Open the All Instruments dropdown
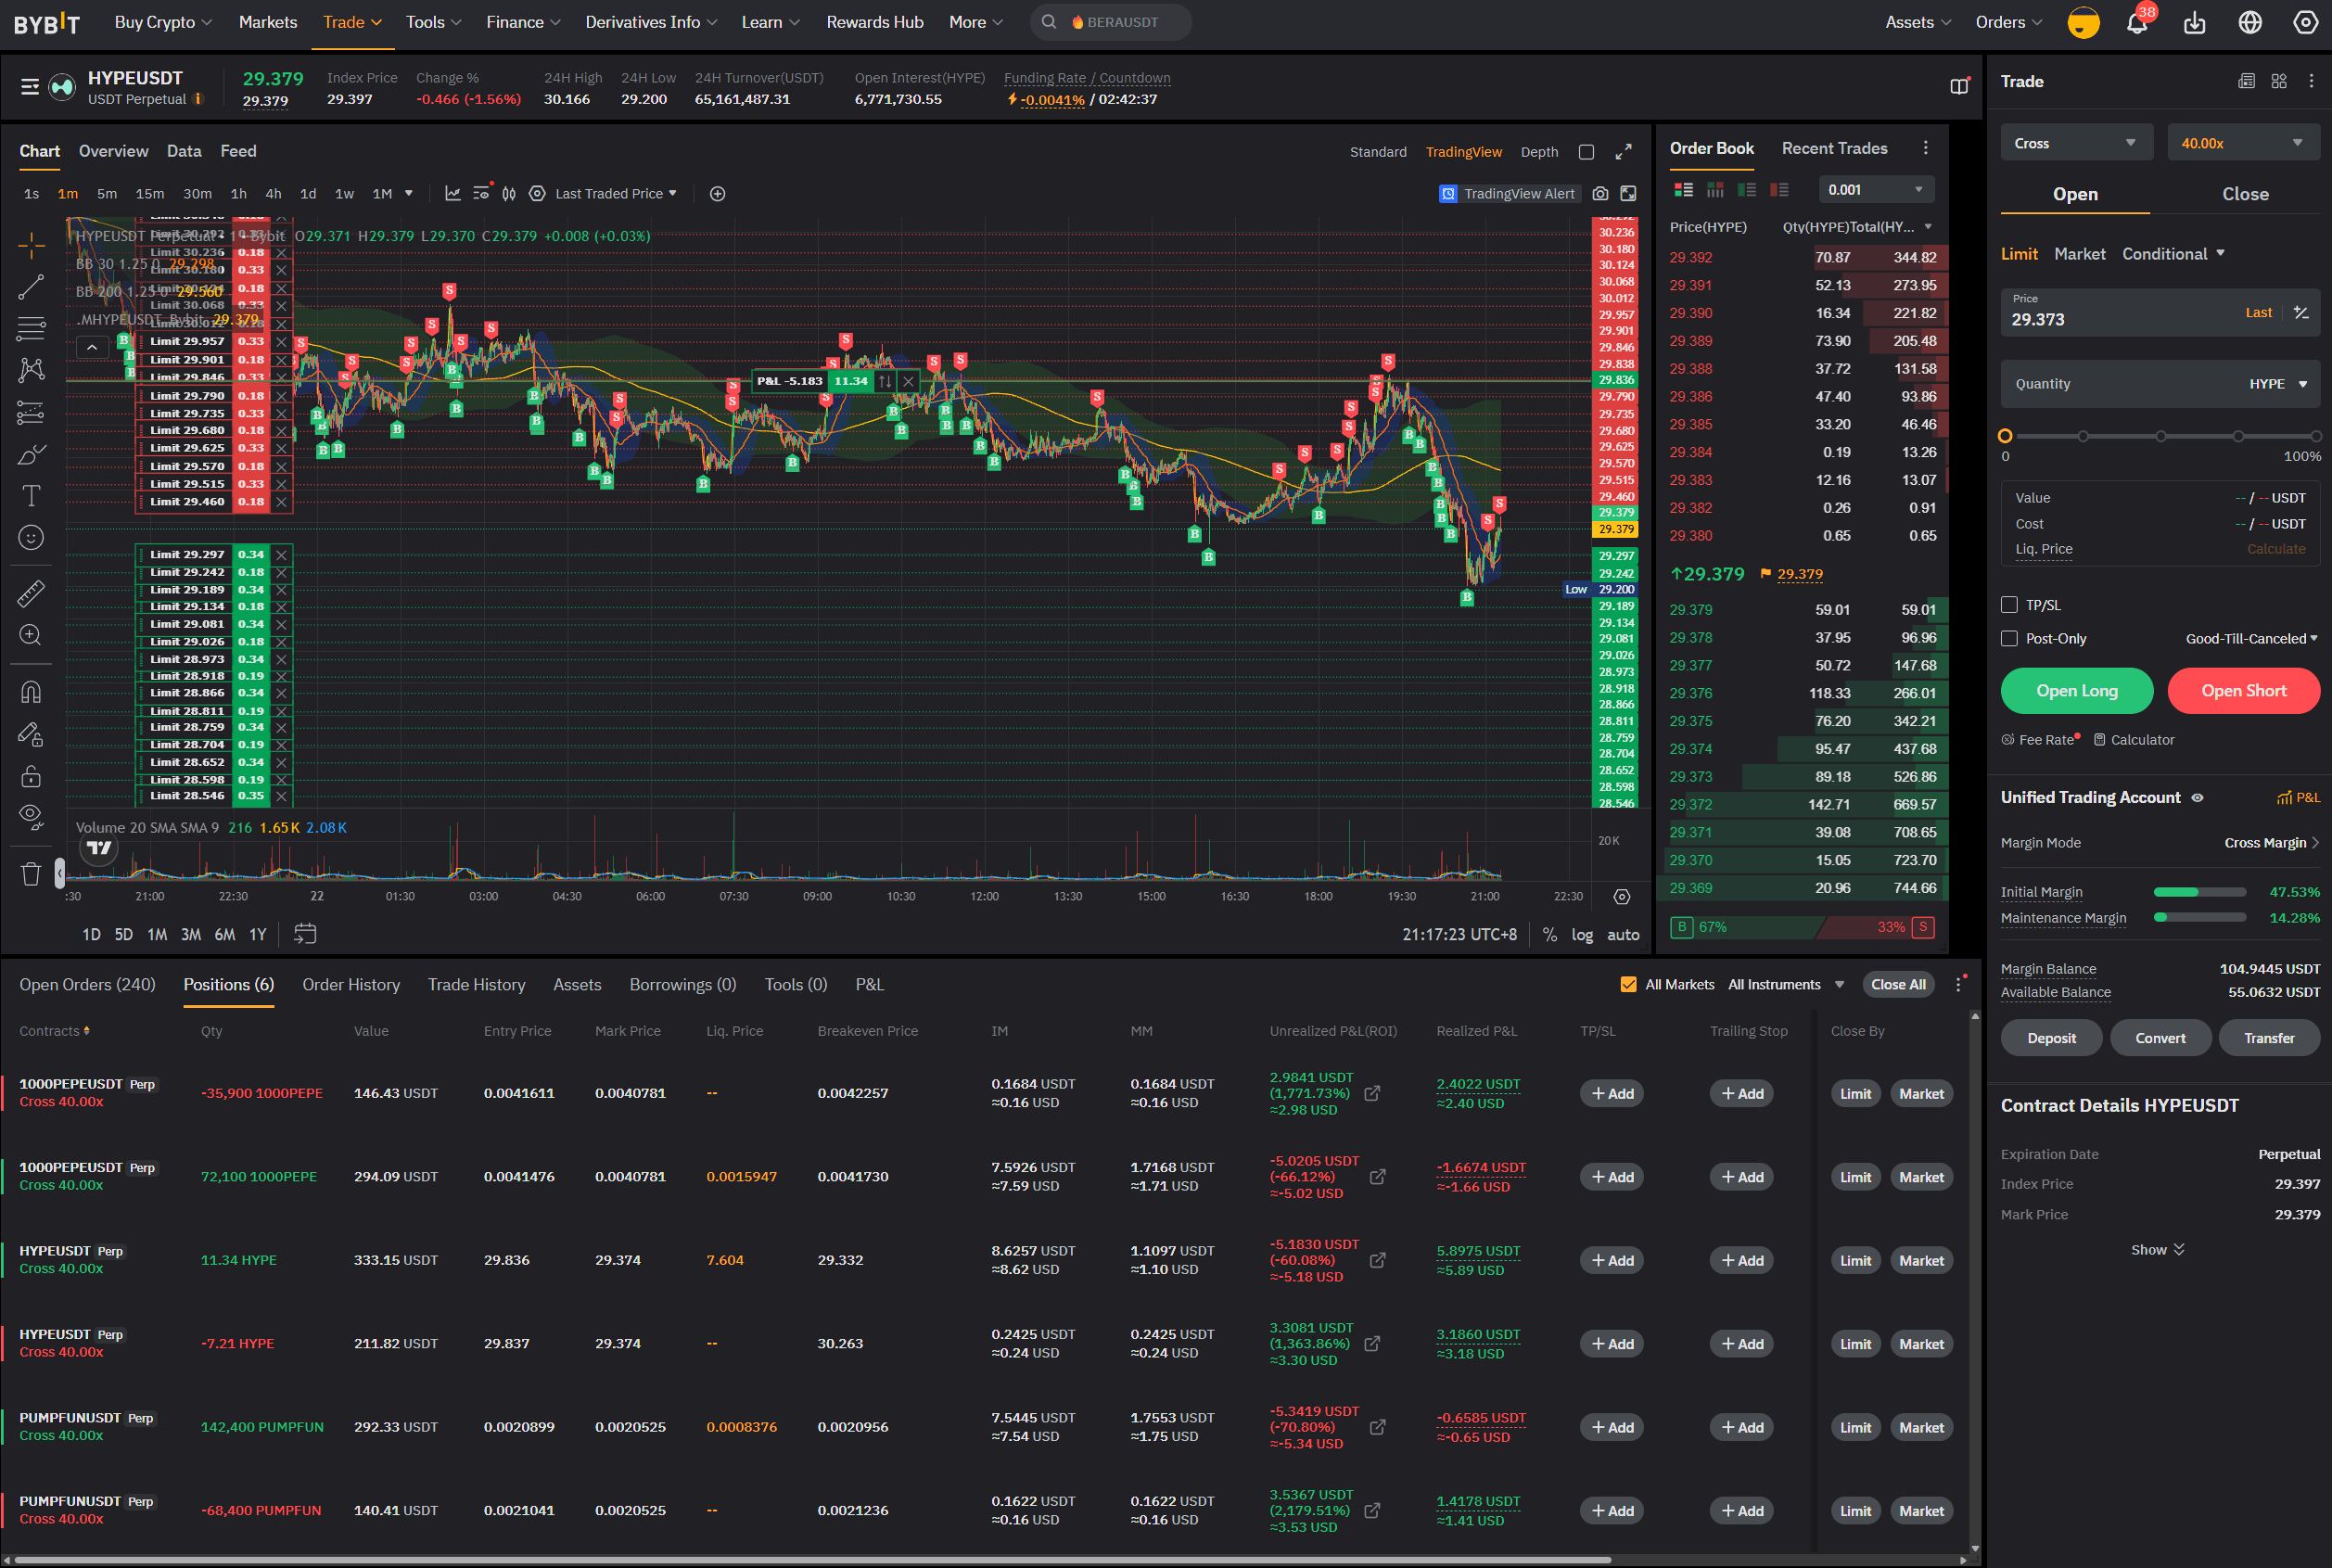The image size is (2332, 1568). click(x=1786, y=984)
